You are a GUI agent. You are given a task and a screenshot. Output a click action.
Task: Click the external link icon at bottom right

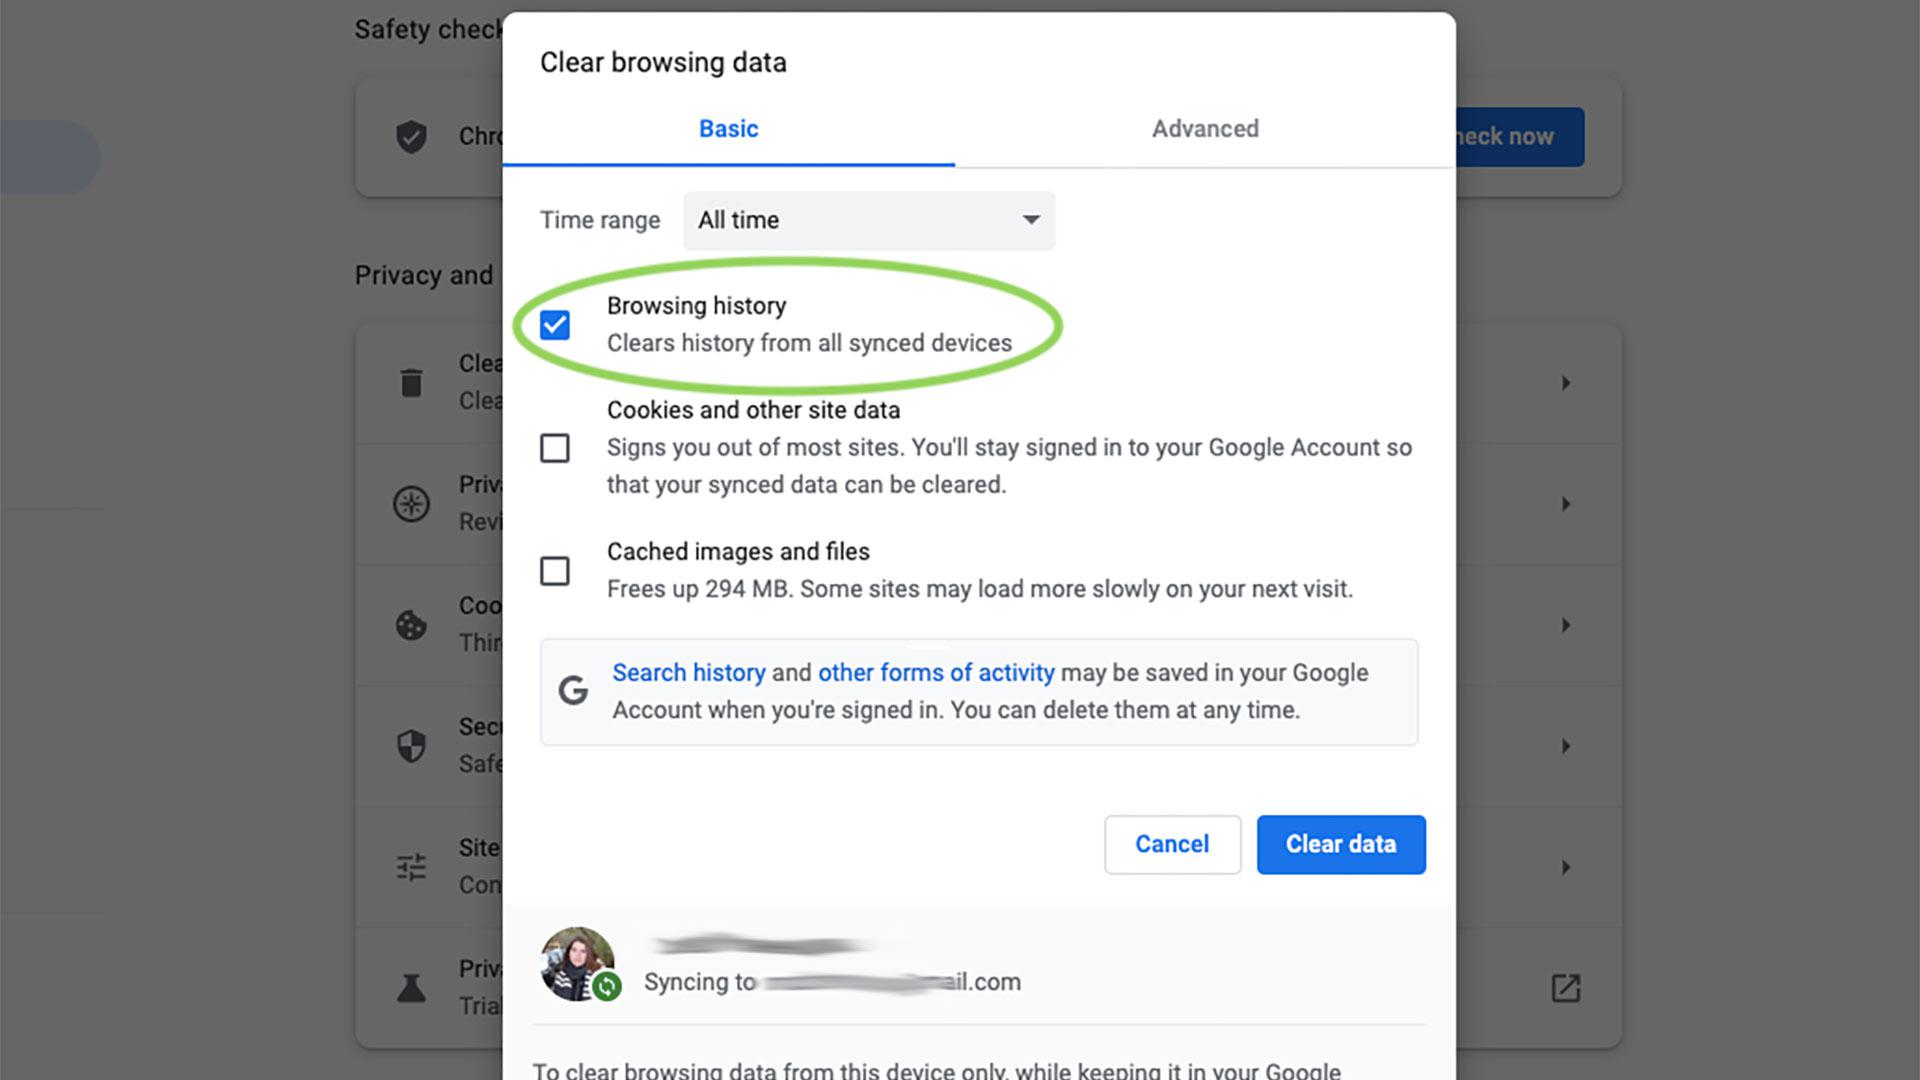click(1567, 988)
